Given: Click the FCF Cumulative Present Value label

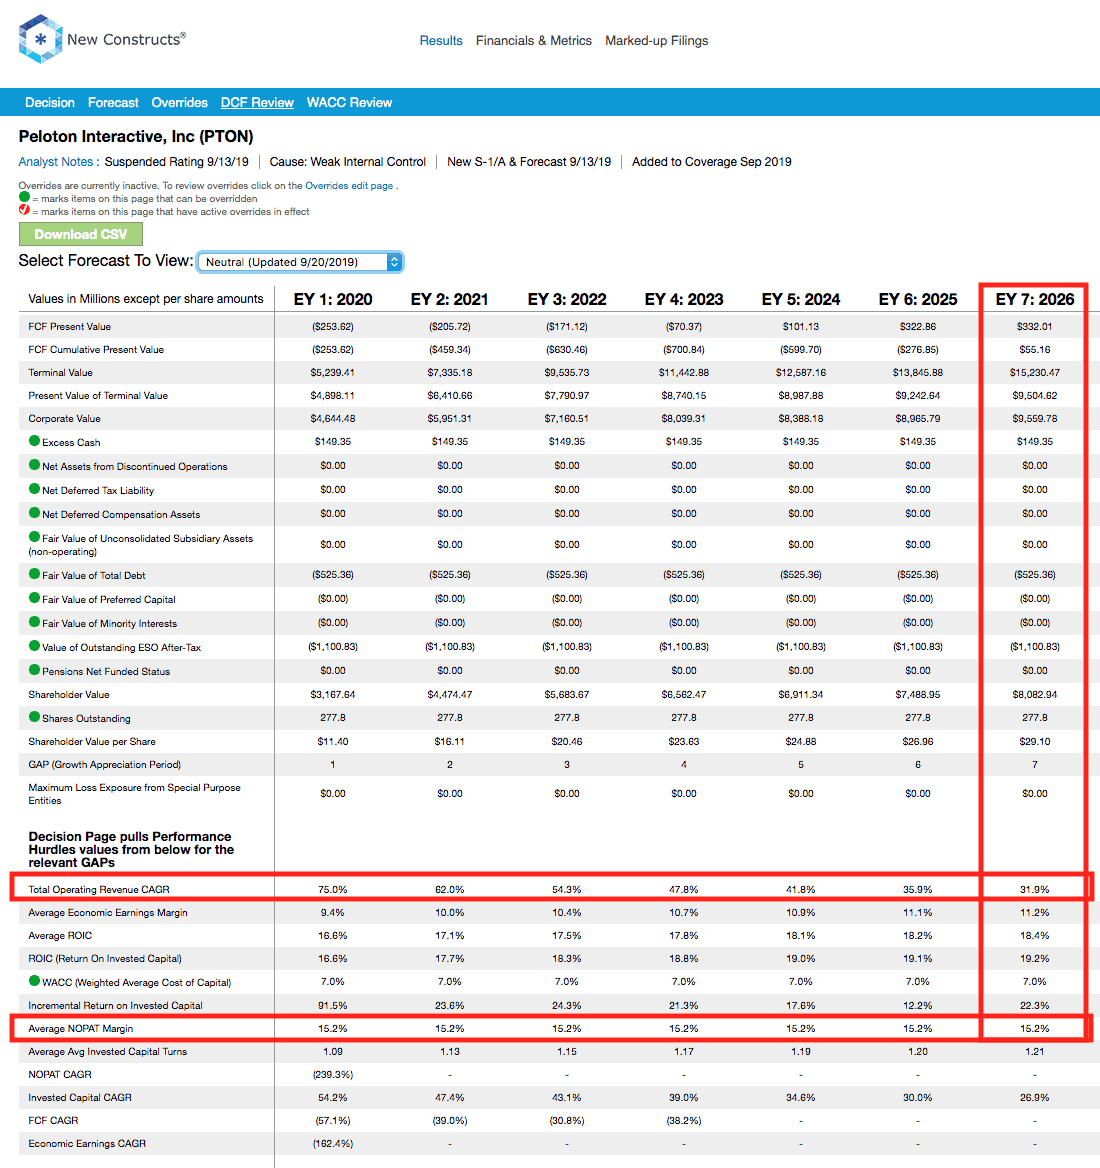Looking at the screenshot, I should (96, 349).
